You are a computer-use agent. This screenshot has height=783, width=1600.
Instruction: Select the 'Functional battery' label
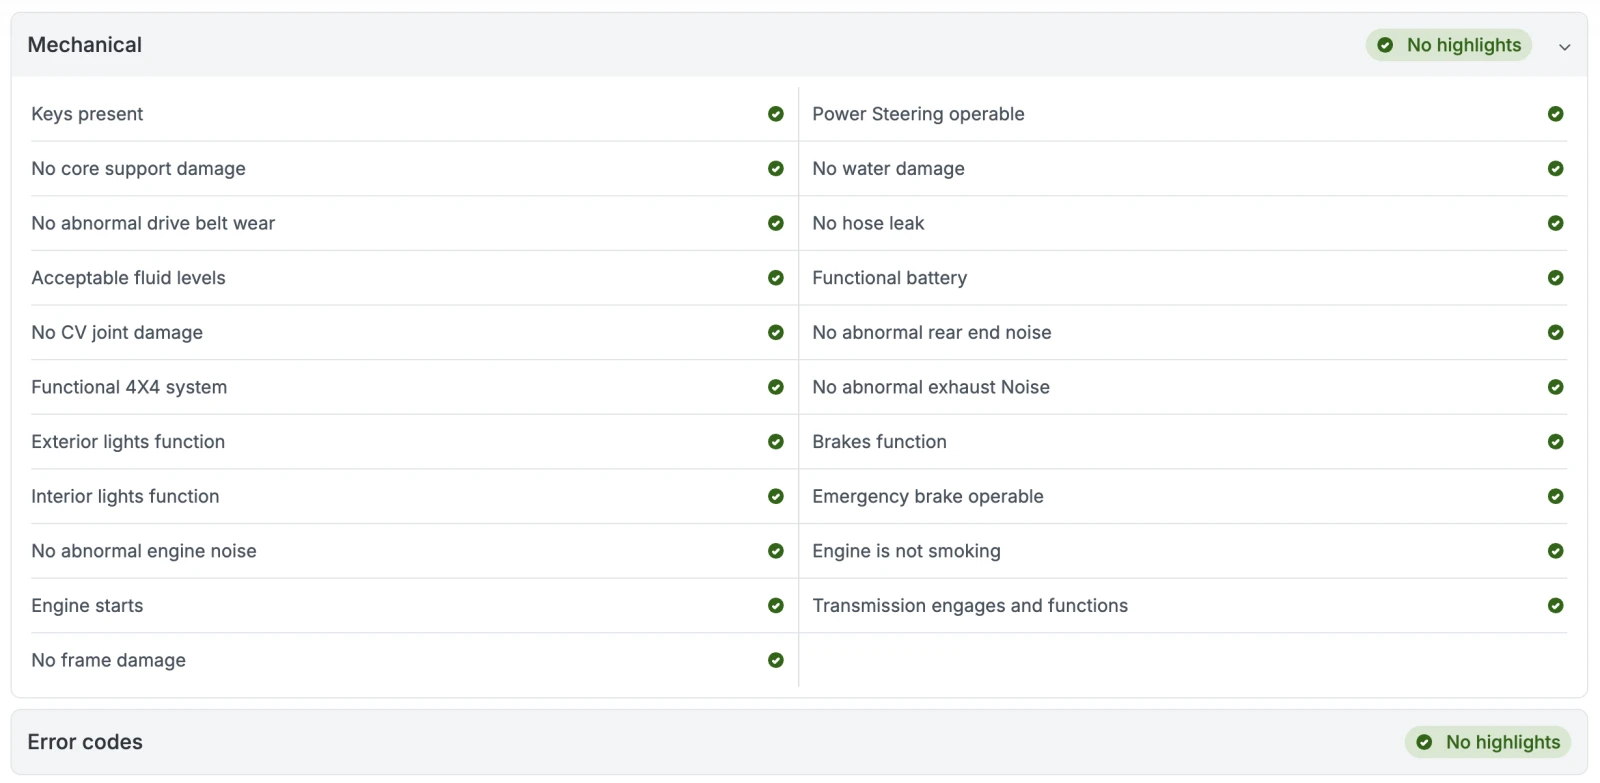[889, 278]
